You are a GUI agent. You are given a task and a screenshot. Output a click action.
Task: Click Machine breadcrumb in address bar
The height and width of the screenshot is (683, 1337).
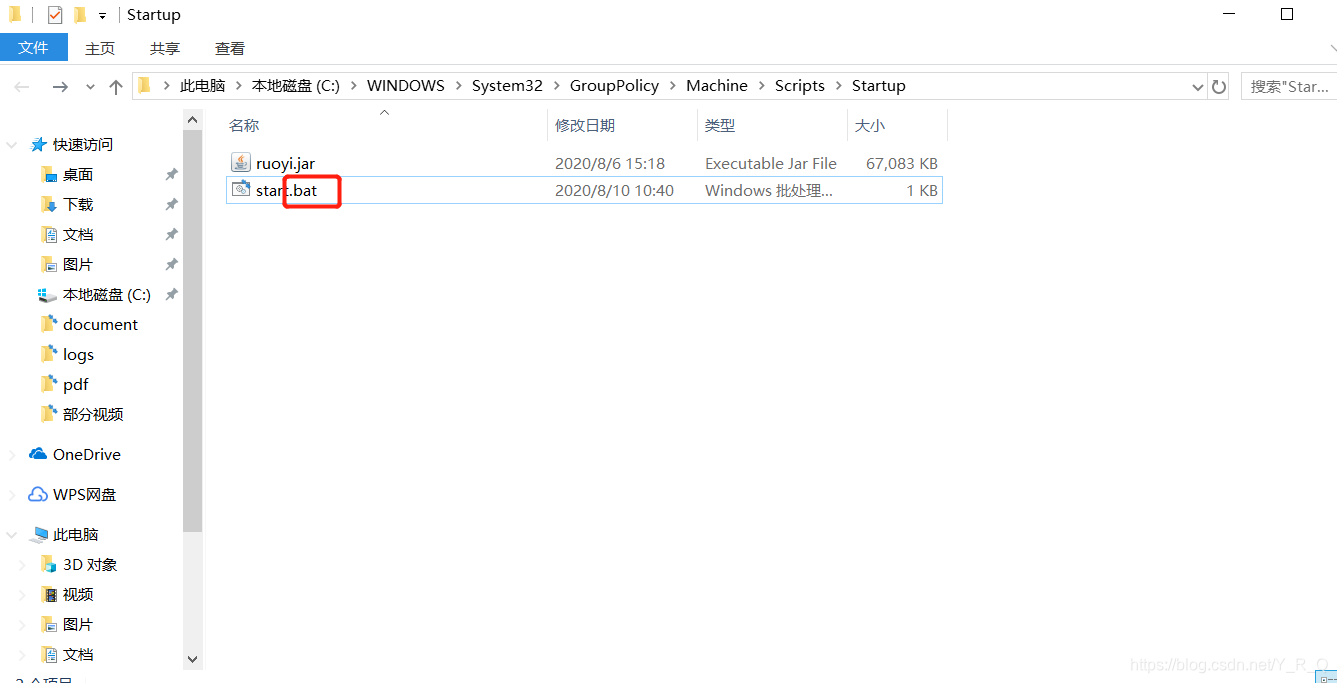pyautogui.click(x=717, y=86)
